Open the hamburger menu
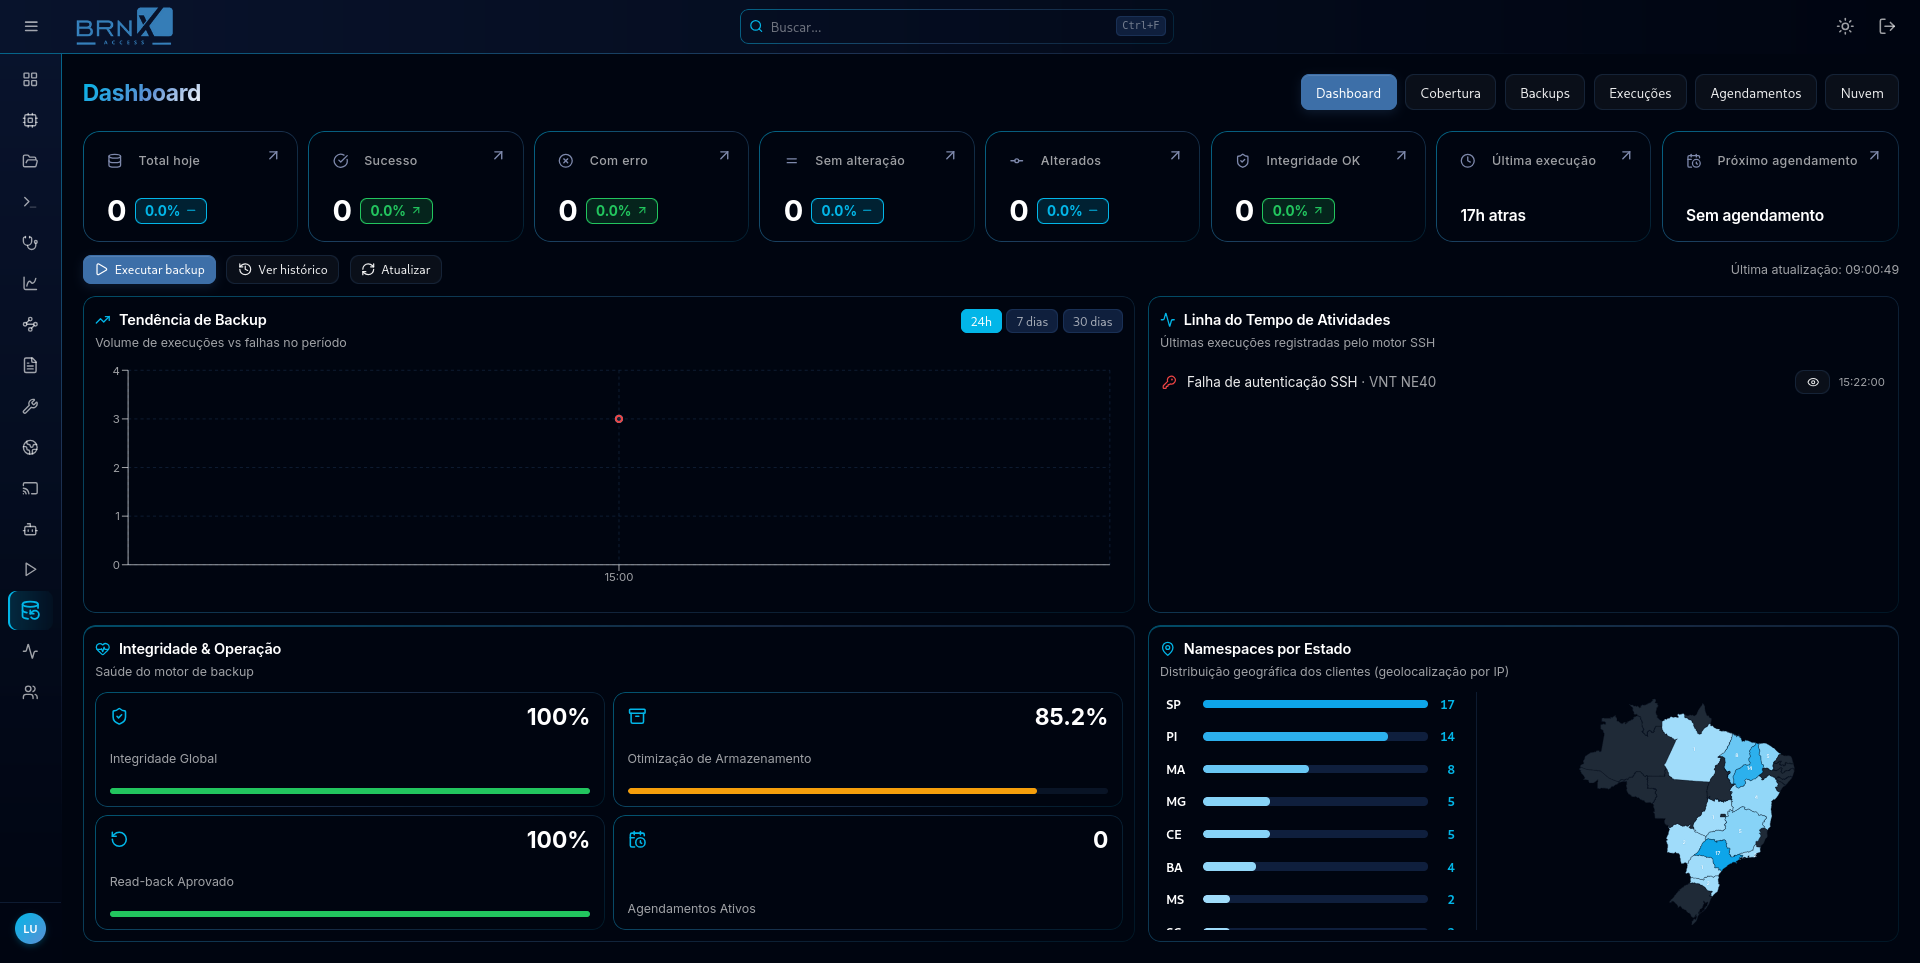This screenshot has height=963, width=1920. pyautogui.click(x=31, y=26)
